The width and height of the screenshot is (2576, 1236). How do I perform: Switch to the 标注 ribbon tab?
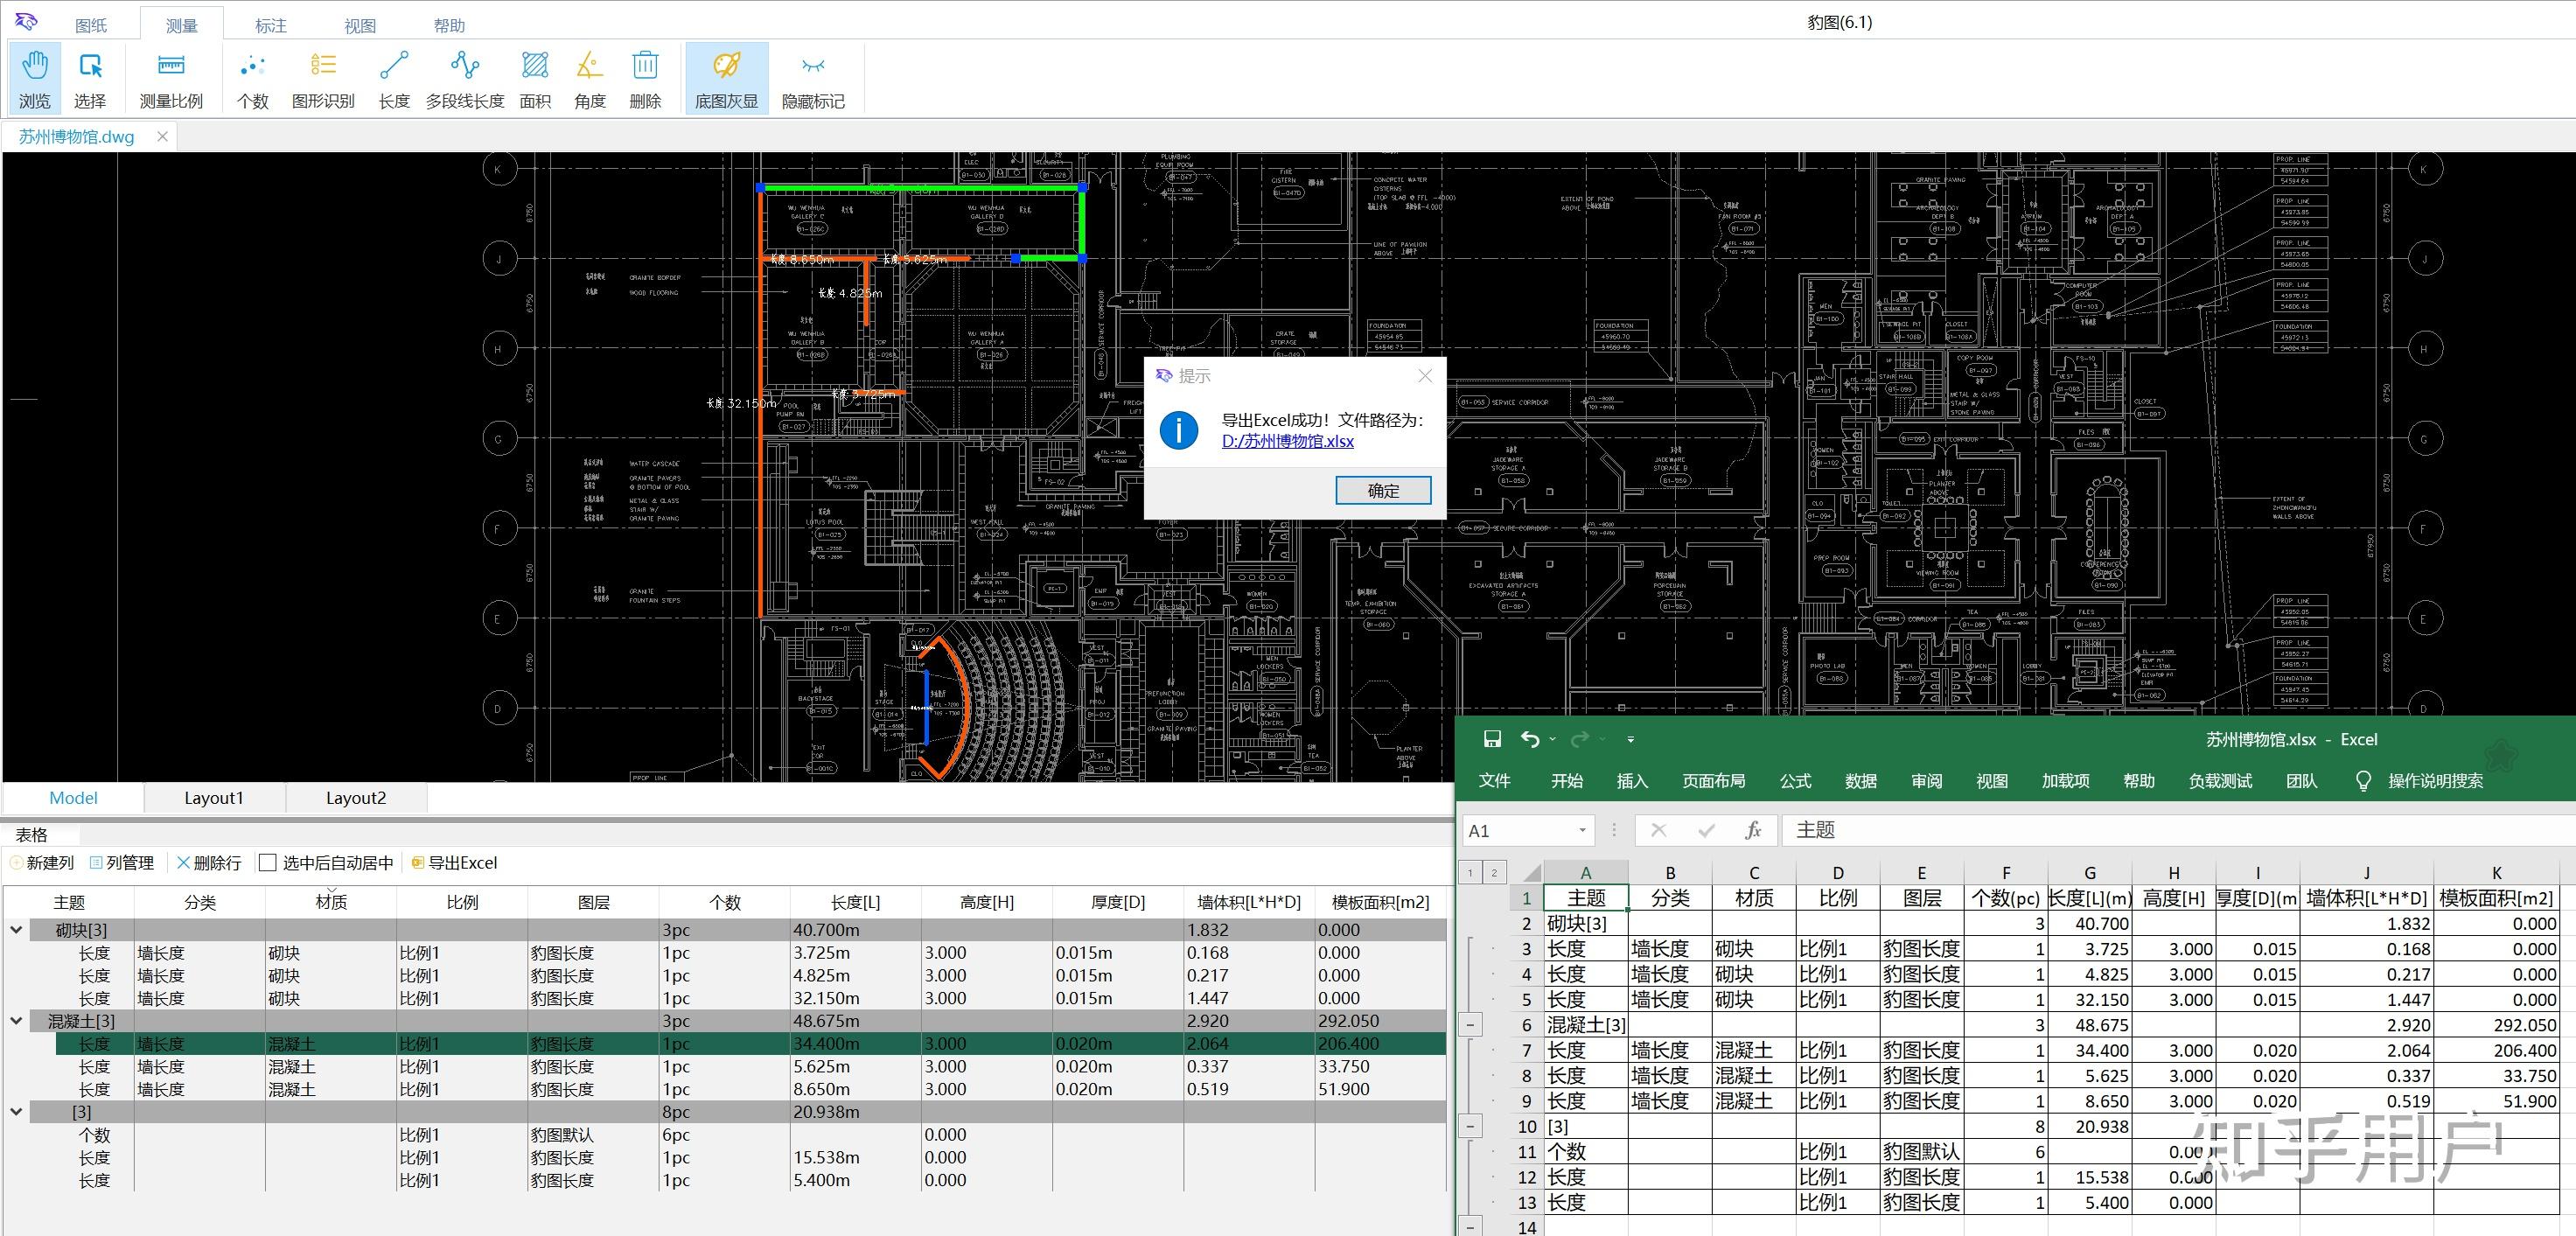pyautogui.click(x=271, y=26)
